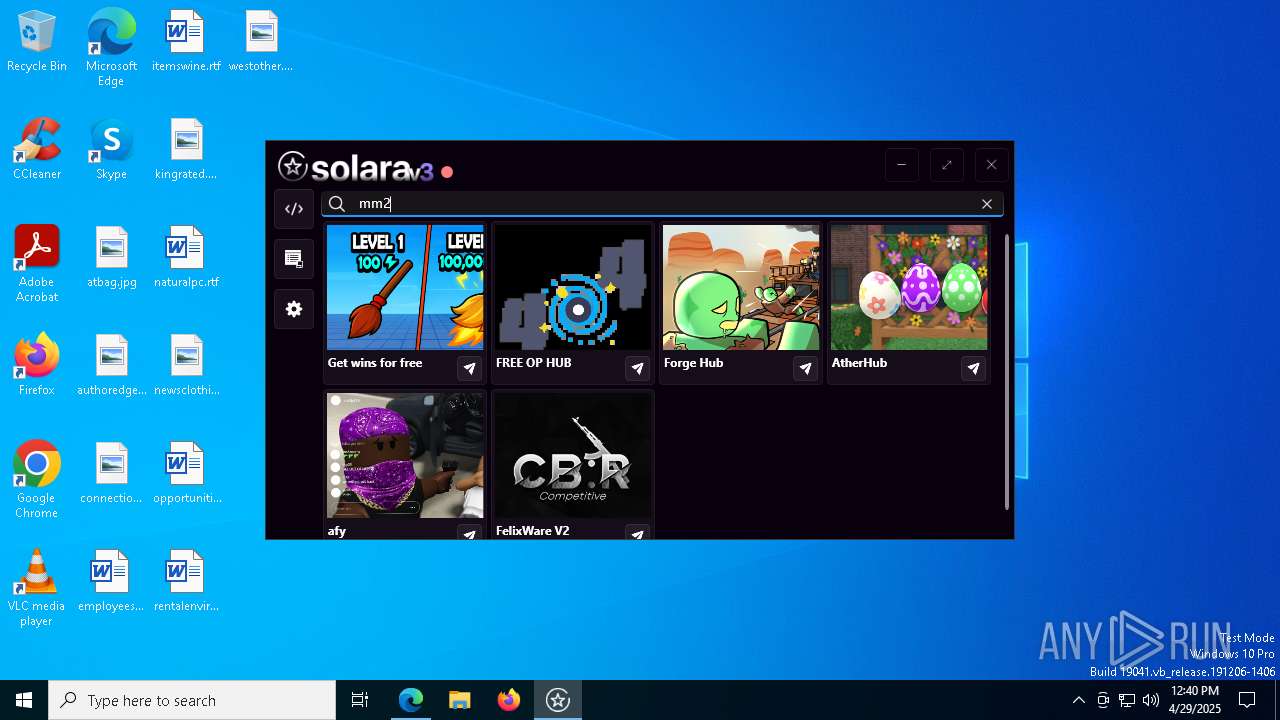Execute the "AtherHub" script
Screen dimensions: 1280x720
click(x=973, y=369)
